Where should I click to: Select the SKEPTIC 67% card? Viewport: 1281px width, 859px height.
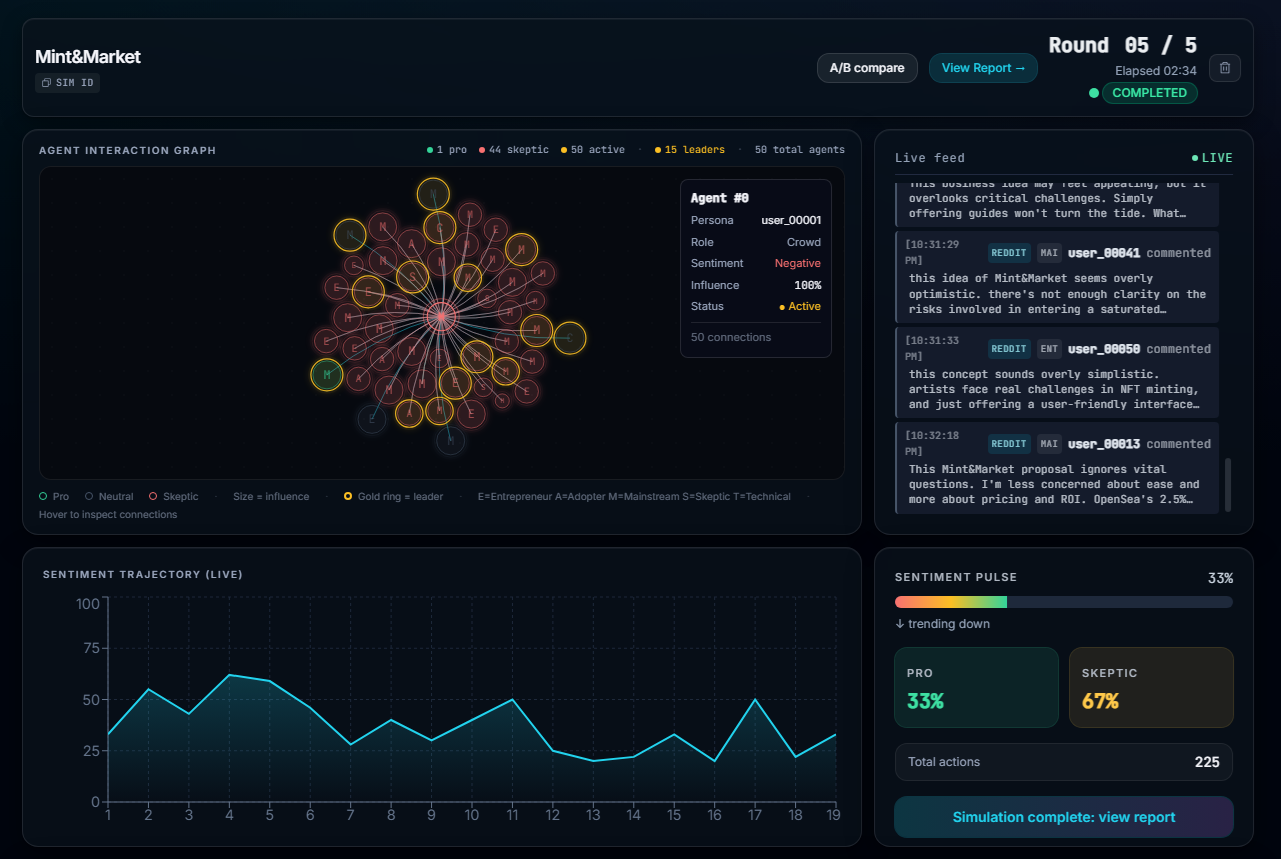pyautogui.click(x=1151, y=687)
